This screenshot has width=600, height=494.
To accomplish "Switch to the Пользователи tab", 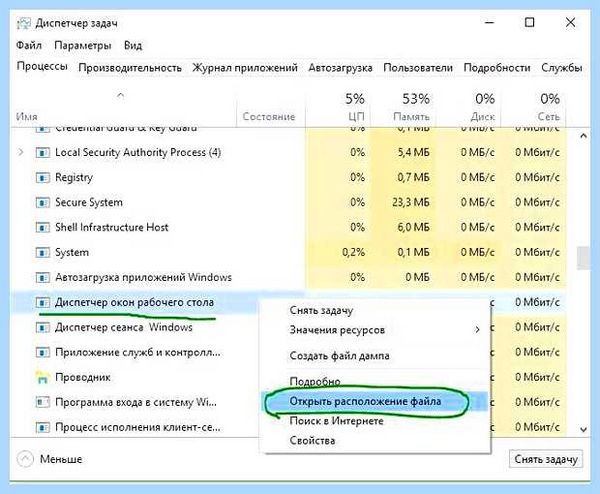I will click(x=418, y=68).
